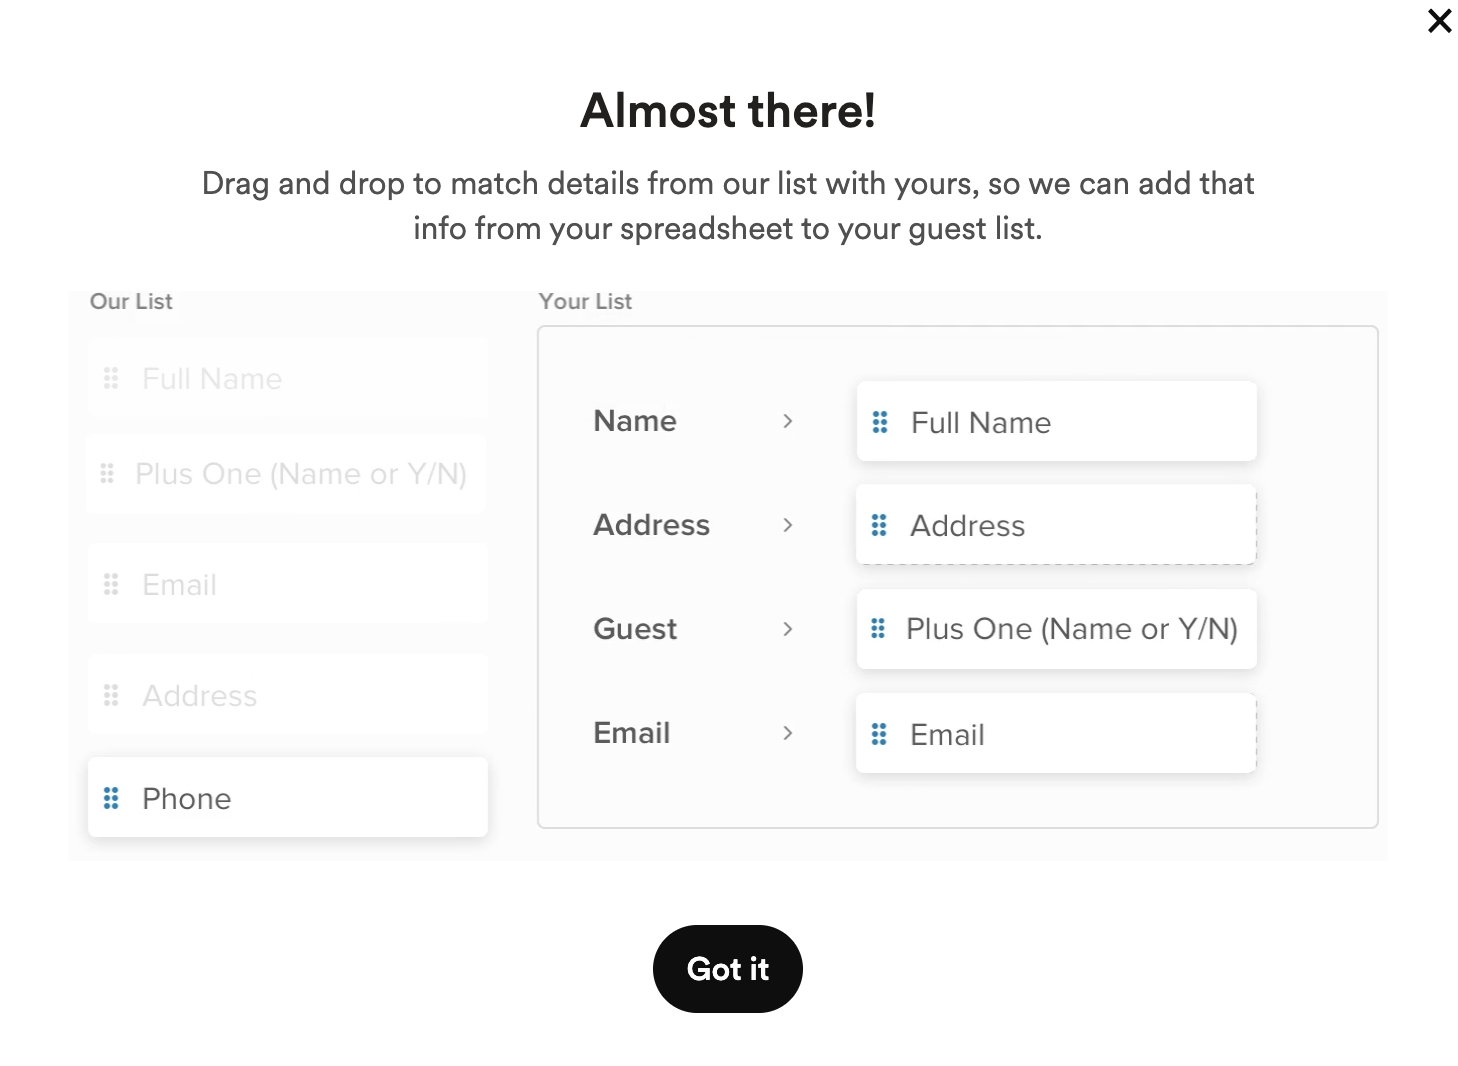Select the Phone card in Our List
Screen dimensions: 1458x1066
point(288,797)
